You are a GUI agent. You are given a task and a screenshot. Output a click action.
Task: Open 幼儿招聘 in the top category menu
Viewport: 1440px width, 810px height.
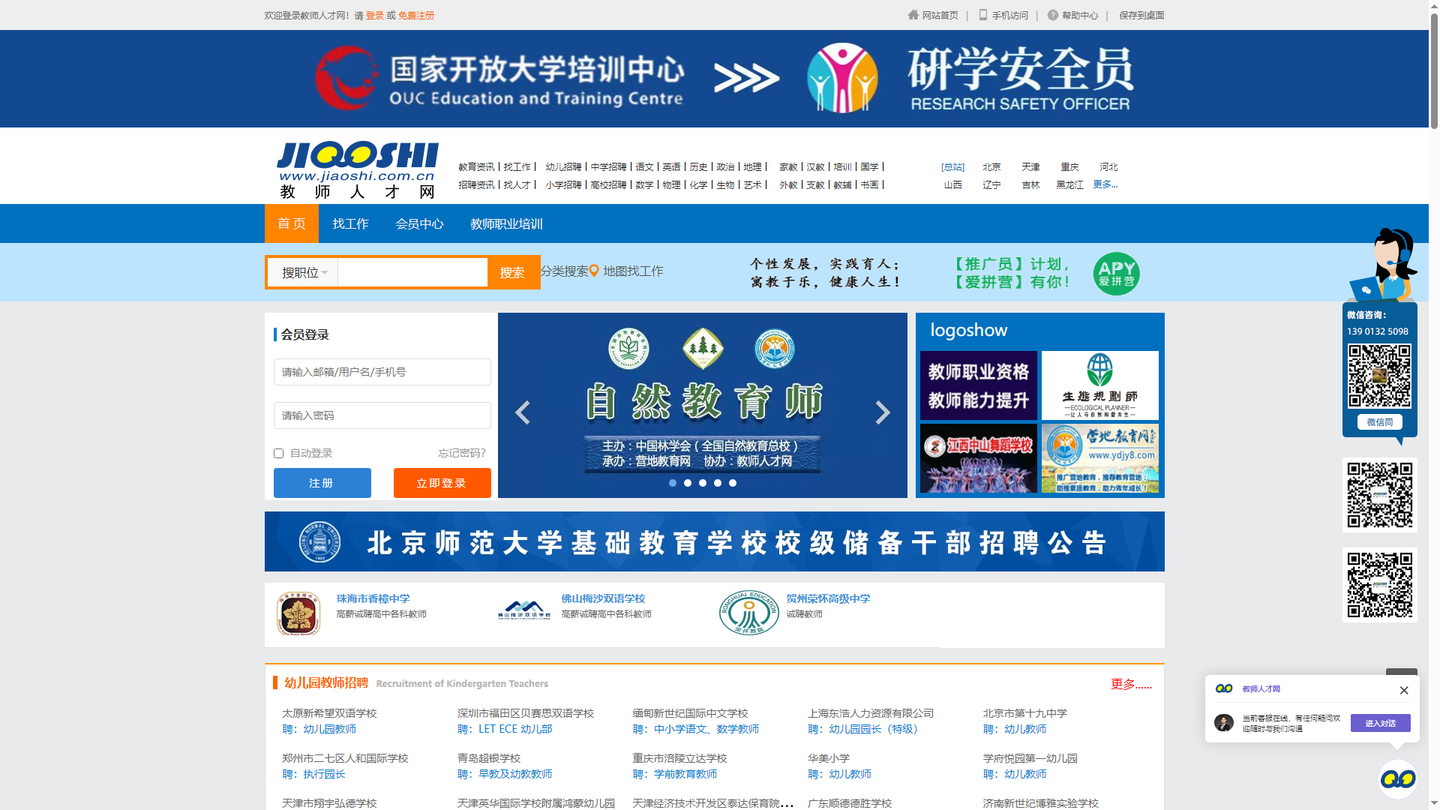tap(564, 167)
